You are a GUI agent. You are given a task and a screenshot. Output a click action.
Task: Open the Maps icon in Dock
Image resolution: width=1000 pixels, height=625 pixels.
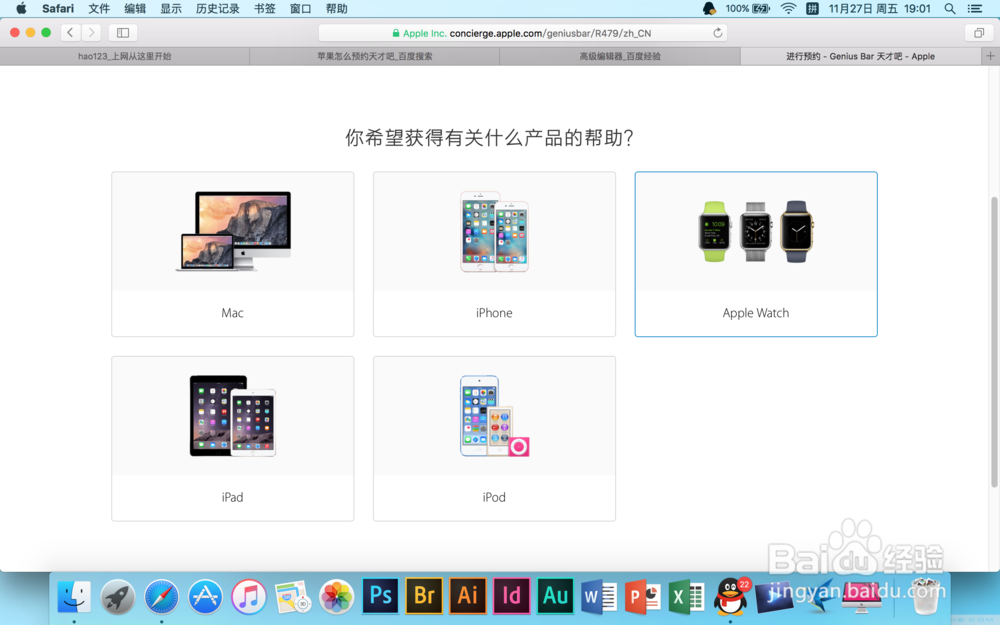click(x=292, y=596)
